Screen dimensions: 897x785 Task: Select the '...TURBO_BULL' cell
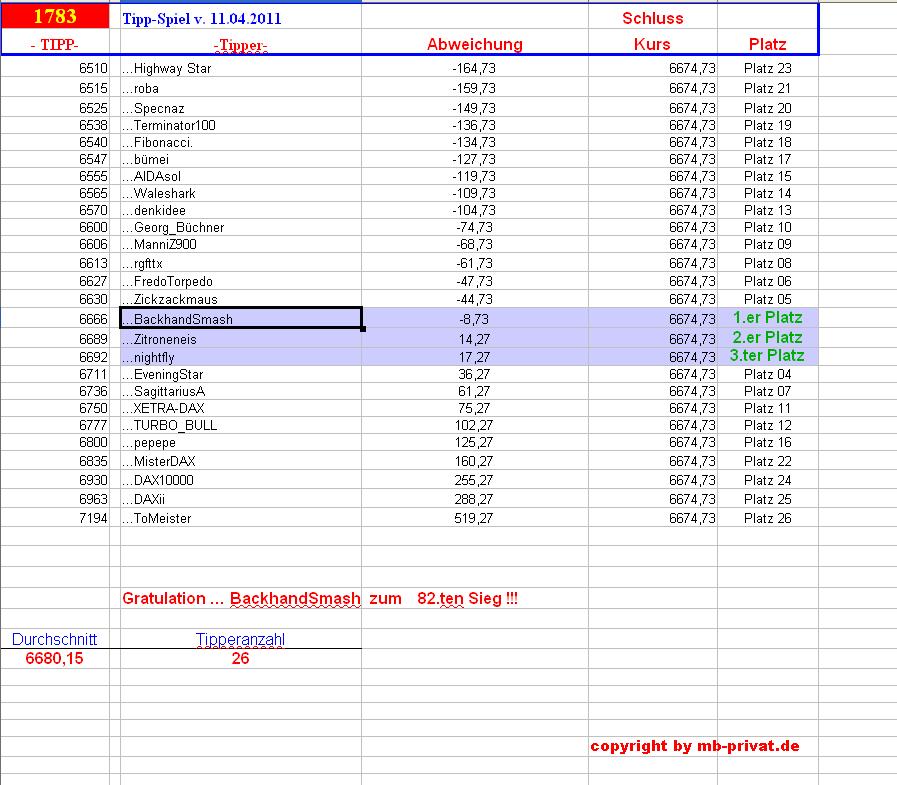click(241, 426)
